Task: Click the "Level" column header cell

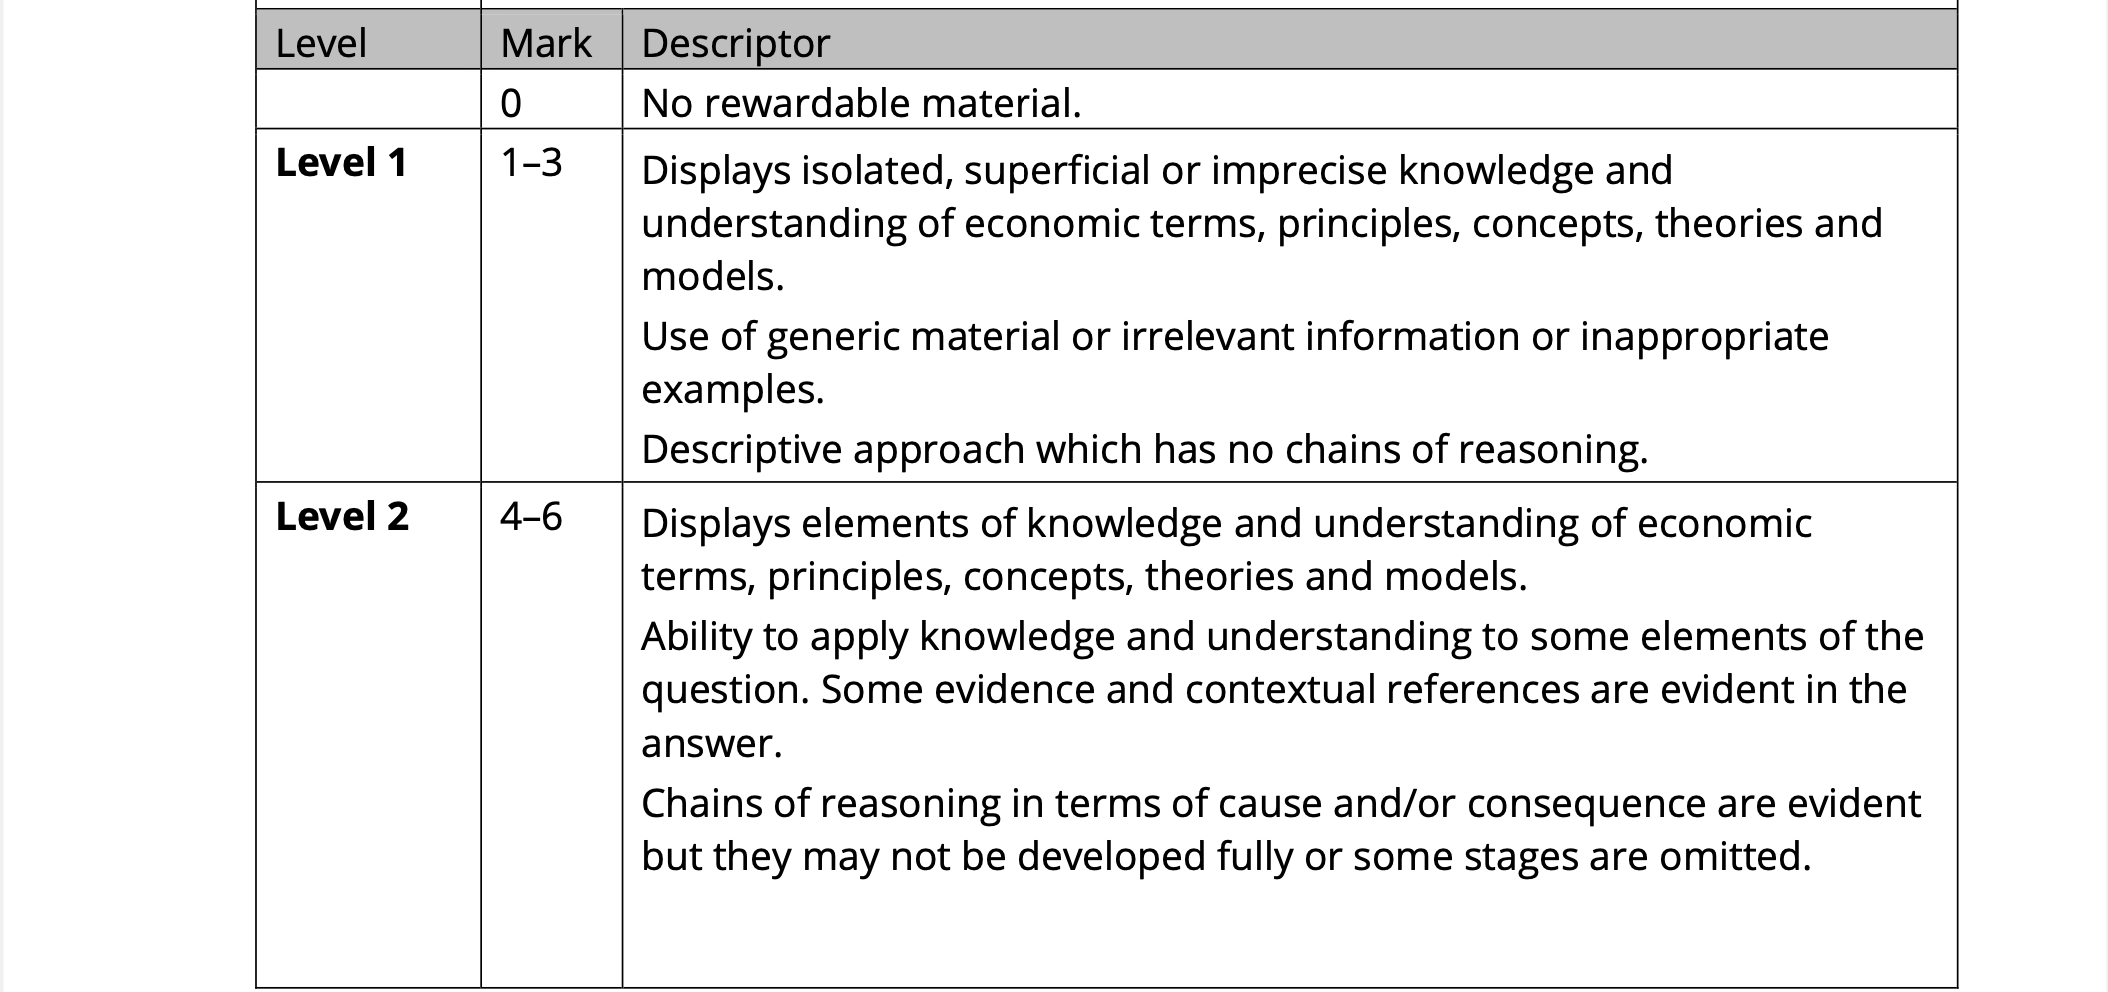Action: coord(321,43)
